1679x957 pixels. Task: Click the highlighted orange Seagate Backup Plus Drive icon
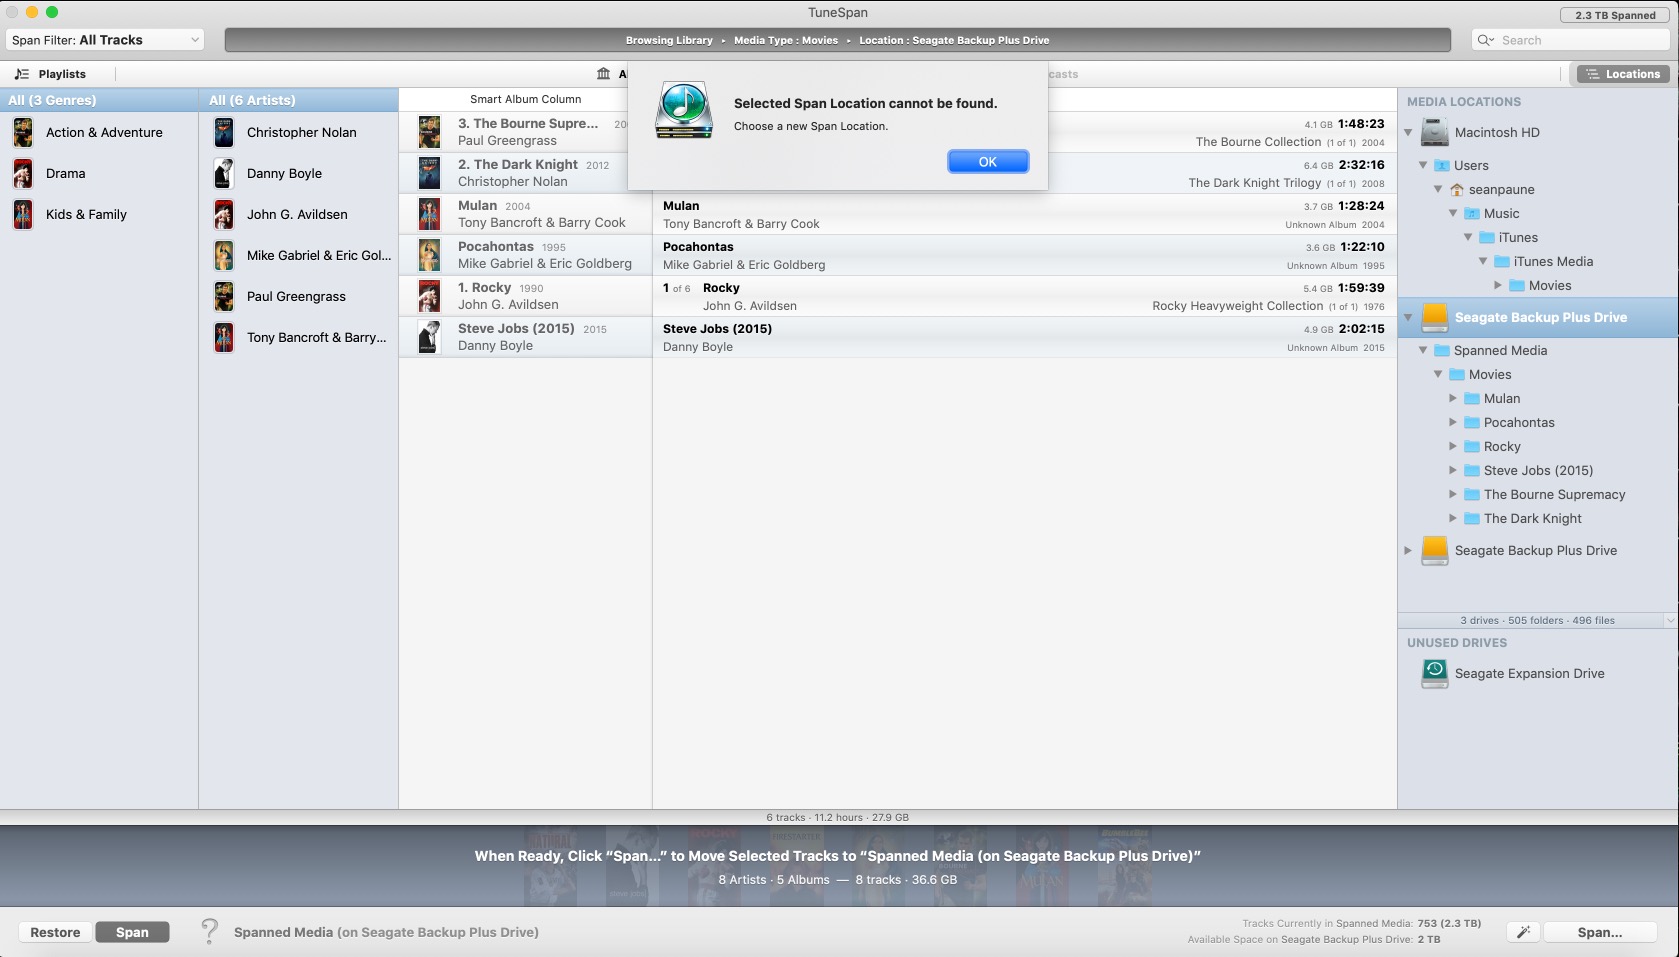pos(1434,317)
